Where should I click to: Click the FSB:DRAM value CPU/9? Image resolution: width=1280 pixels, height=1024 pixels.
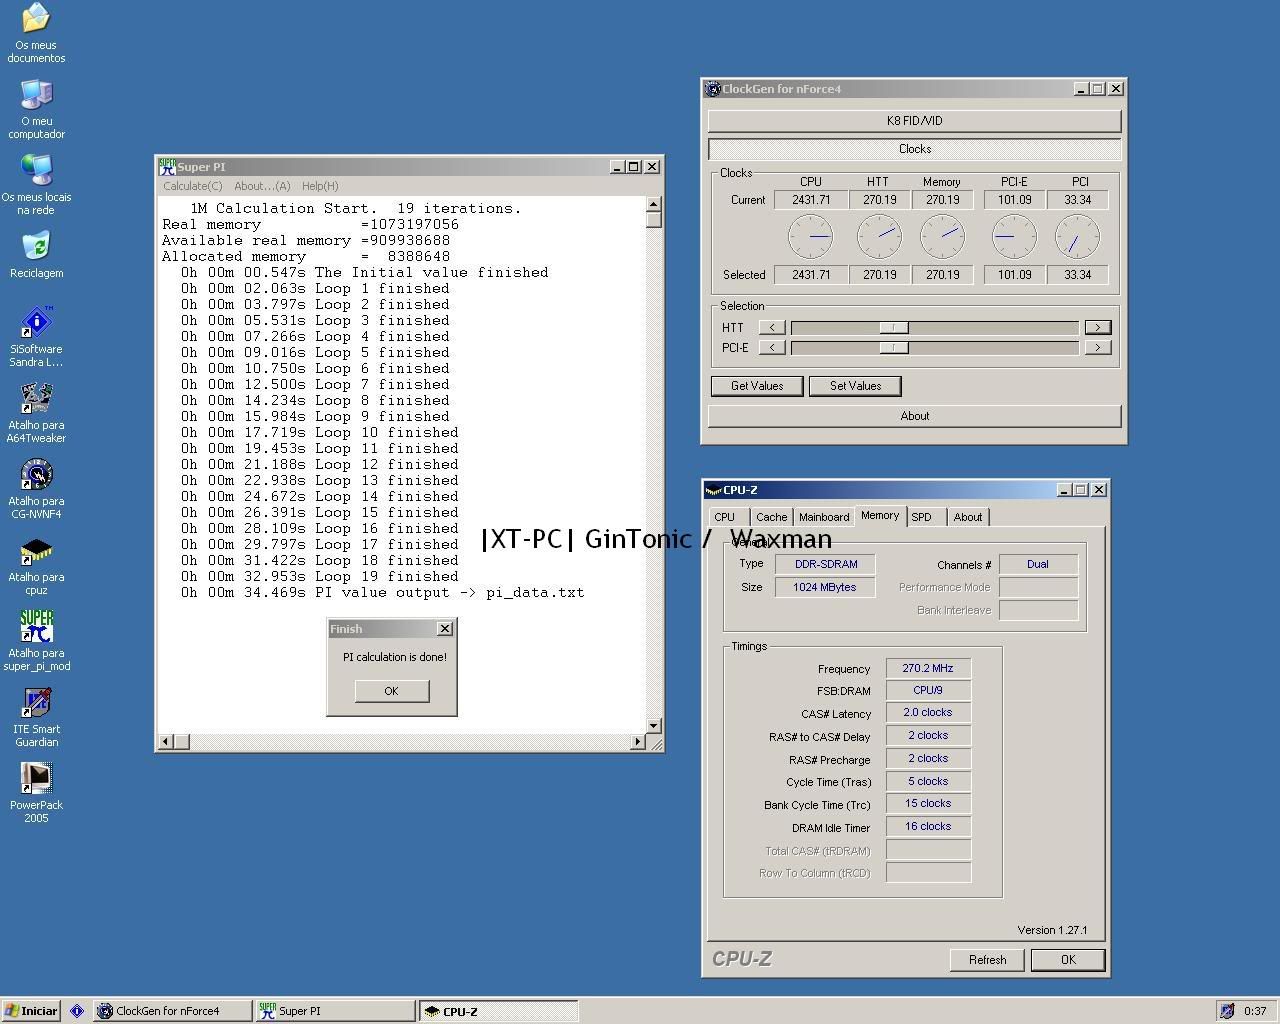coord(928,690)
